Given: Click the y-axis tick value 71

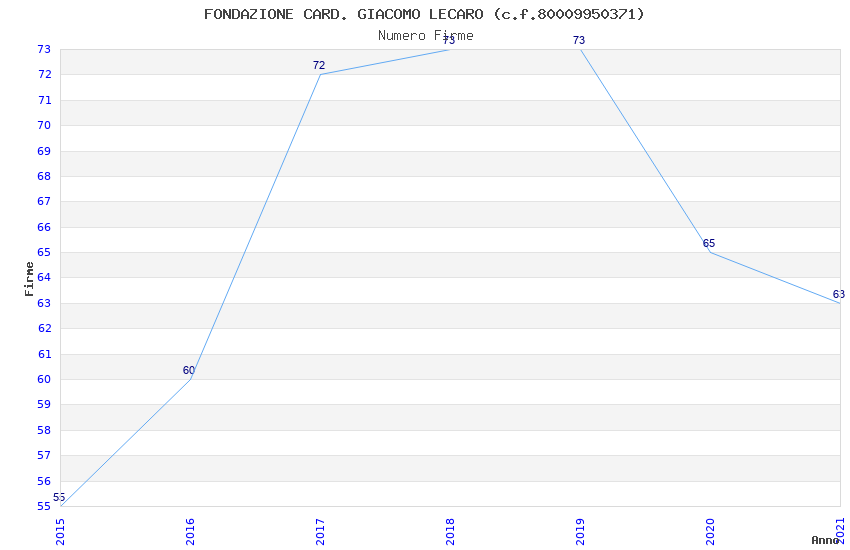Looking at the screenshot, I should tap(44, 100).
